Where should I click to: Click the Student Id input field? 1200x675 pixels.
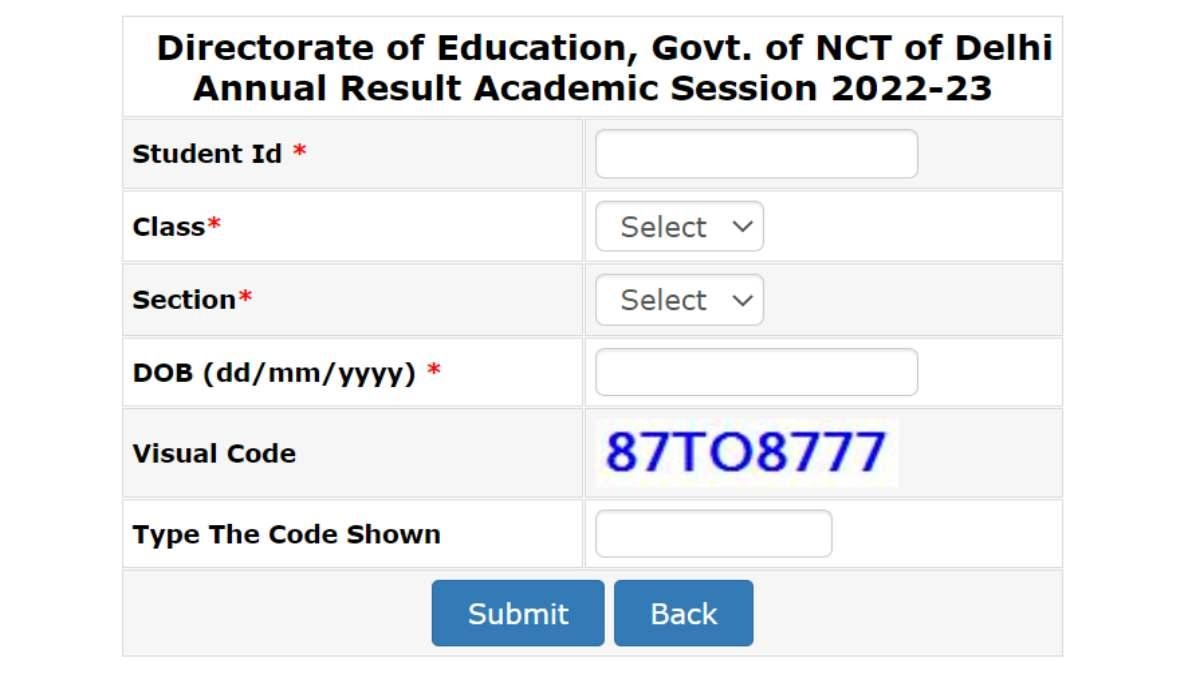pyautogui.click(x=756, y=154)
